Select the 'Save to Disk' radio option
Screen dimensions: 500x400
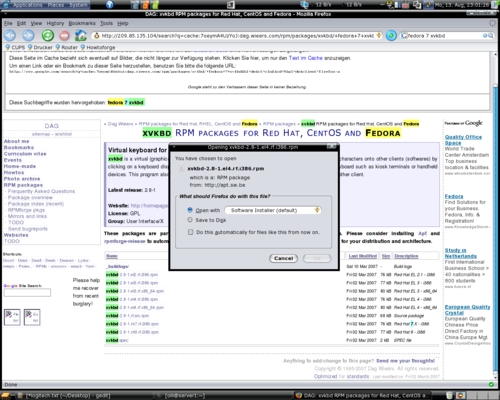(190, 220)
